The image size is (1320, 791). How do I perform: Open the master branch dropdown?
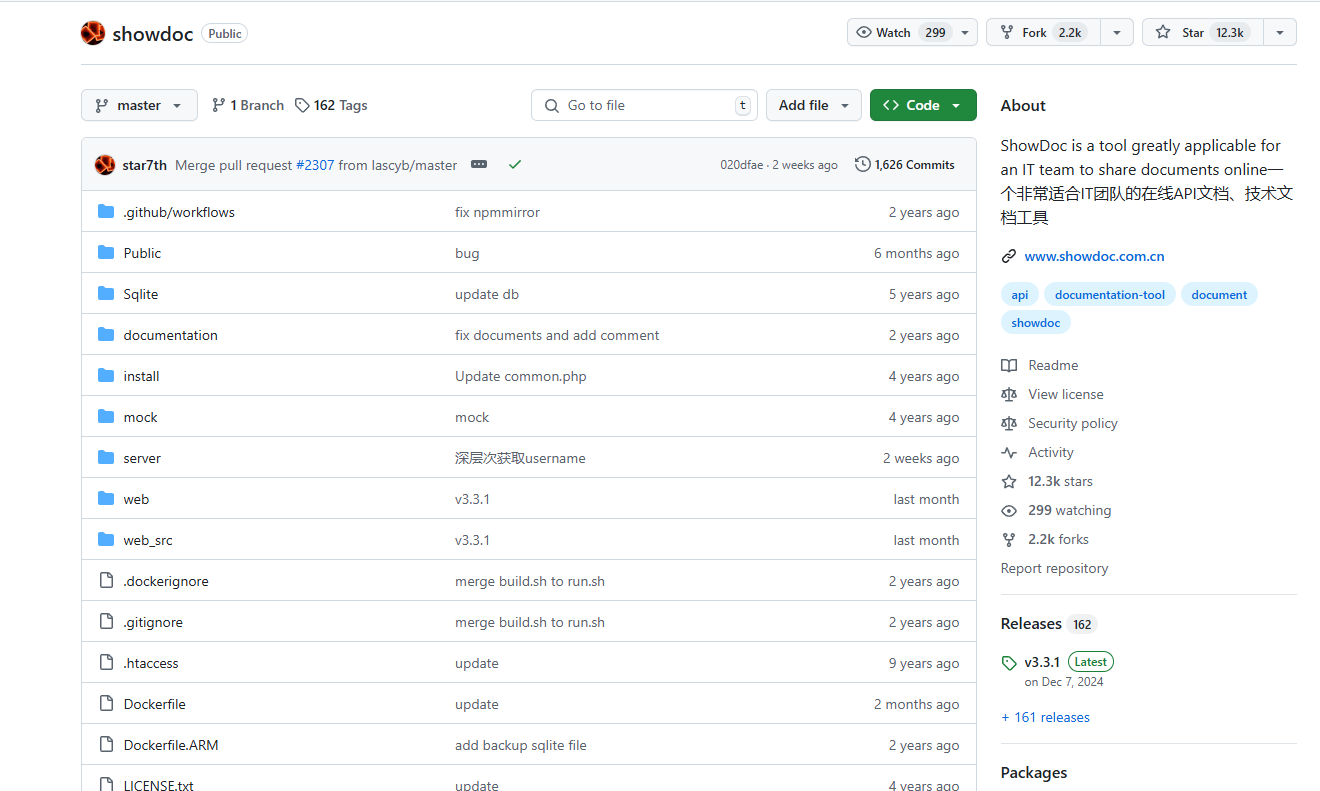139,105
